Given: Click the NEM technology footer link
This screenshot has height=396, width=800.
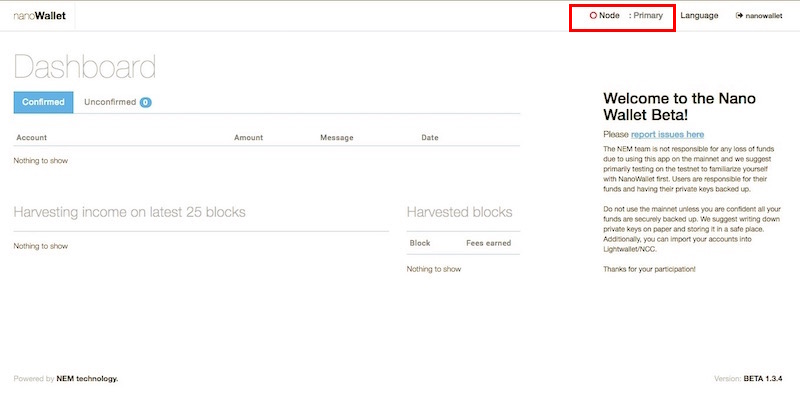Looking at the screenshot, I should click(87, 379).
